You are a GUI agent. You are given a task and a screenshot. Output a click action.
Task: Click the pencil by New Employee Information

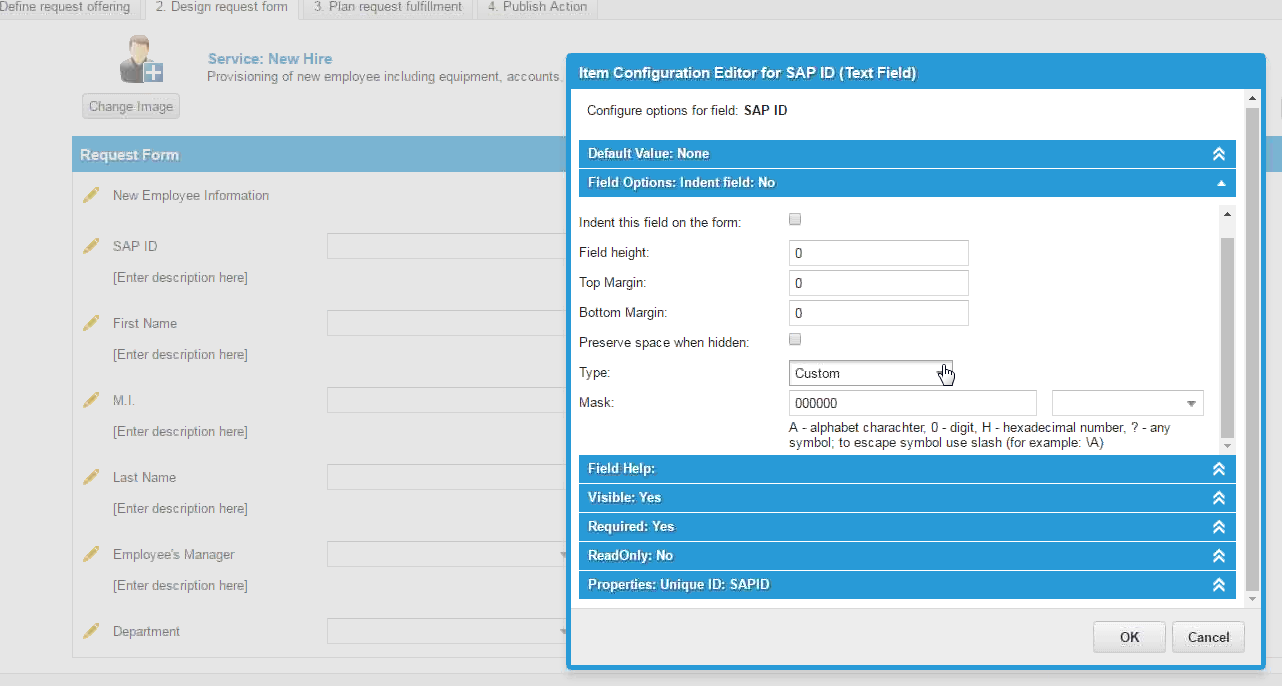[x=91, y=195]
